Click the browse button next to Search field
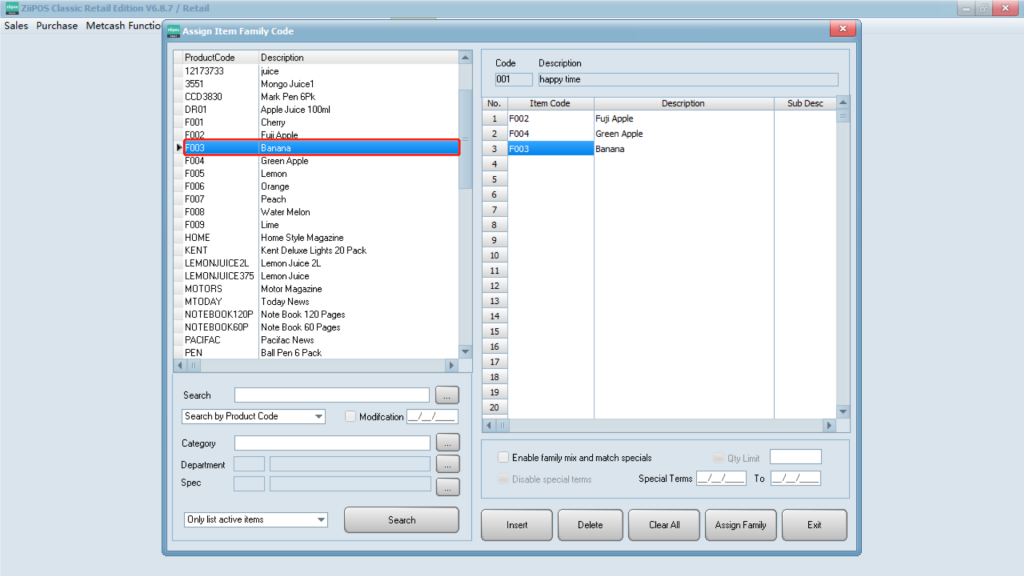Image resolution: width=1024 pixels, height=576 pixels. click(x=447, y=395)
